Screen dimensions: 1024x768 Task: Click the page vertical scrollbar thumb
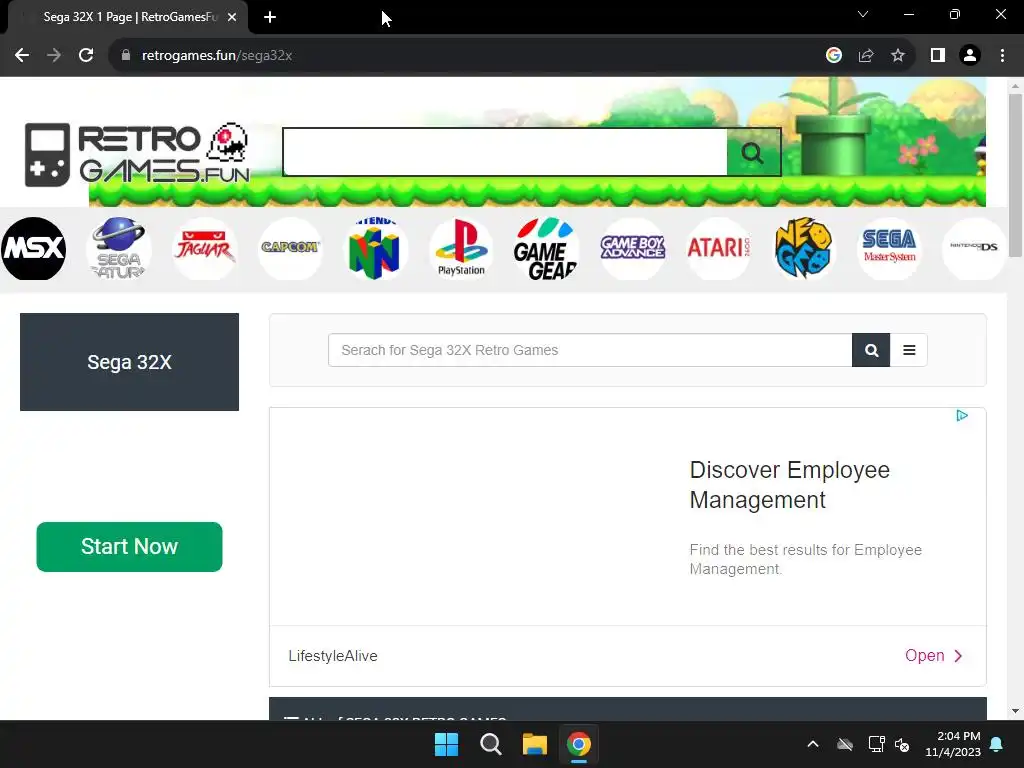(x=1015, y=175)
